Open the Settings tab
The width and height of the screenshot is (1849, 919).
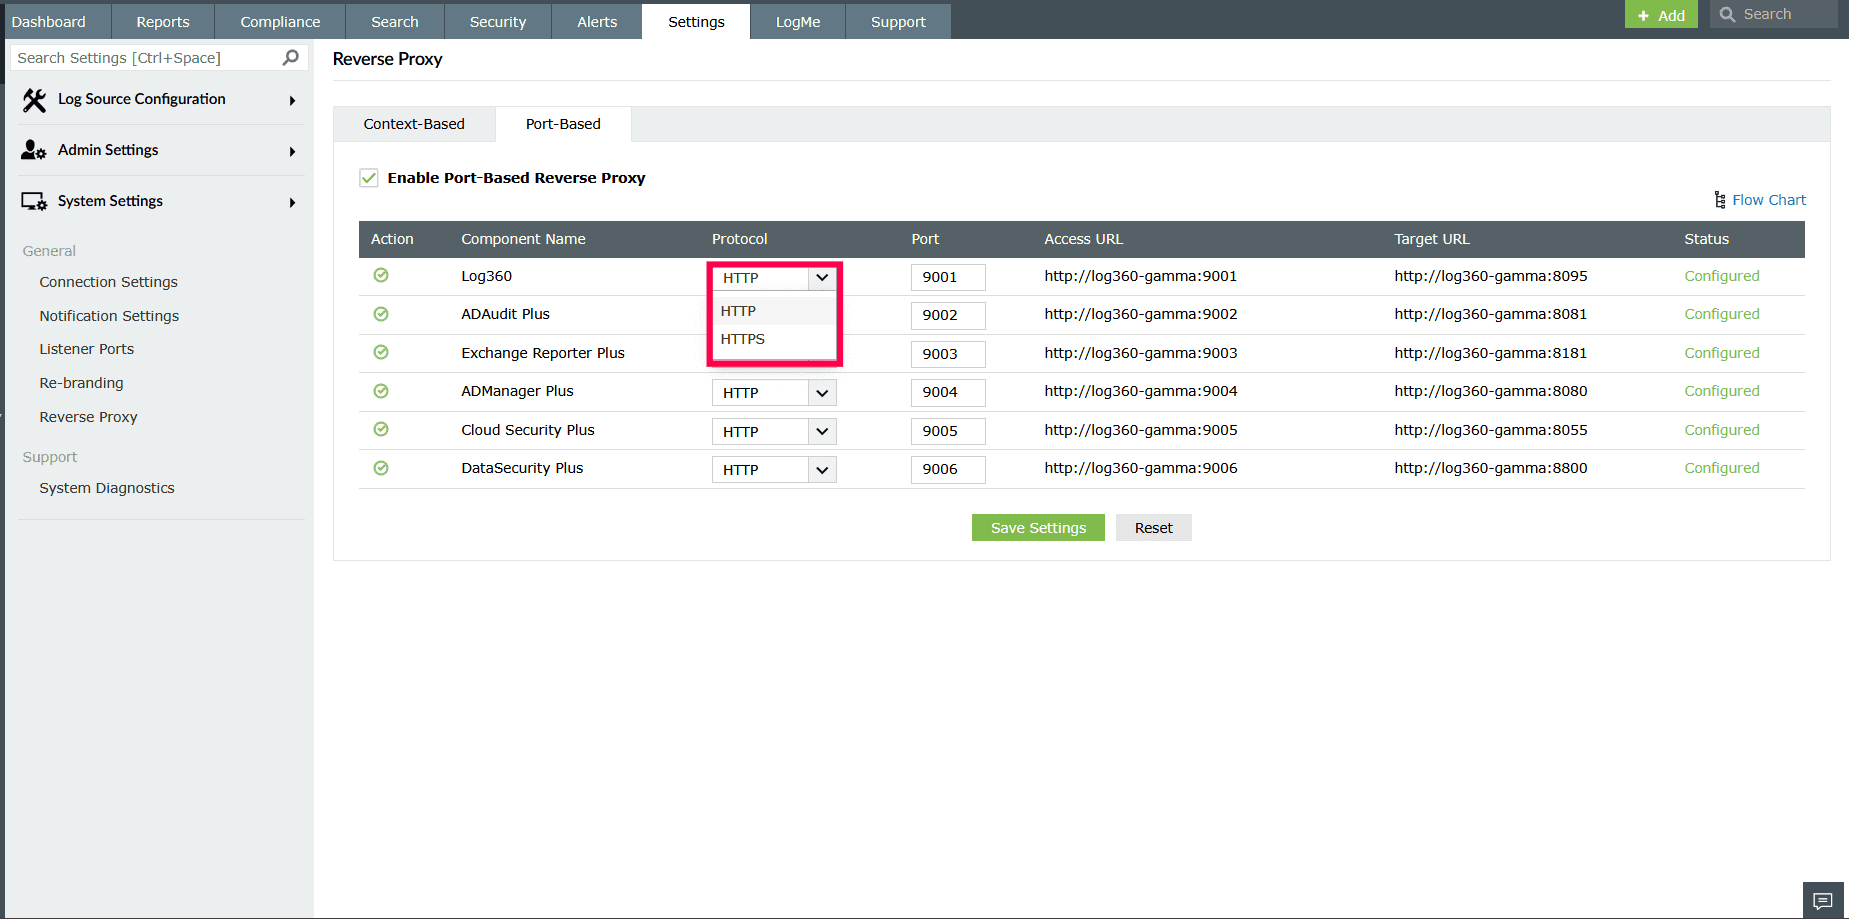[x=696, y=21]
